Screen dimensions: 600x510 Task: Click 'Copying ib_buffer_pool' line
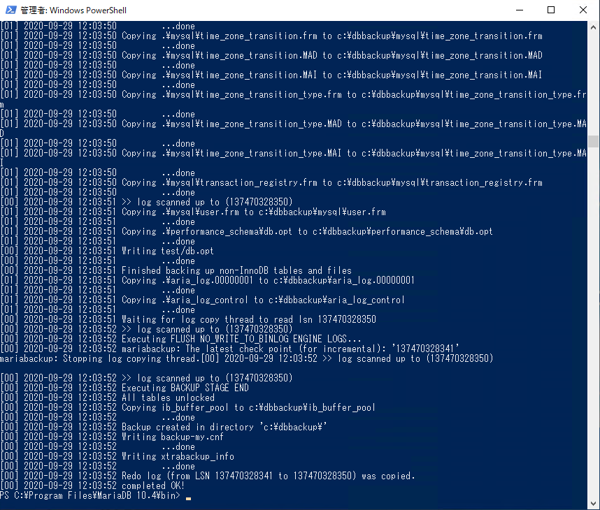click(188, 408)
